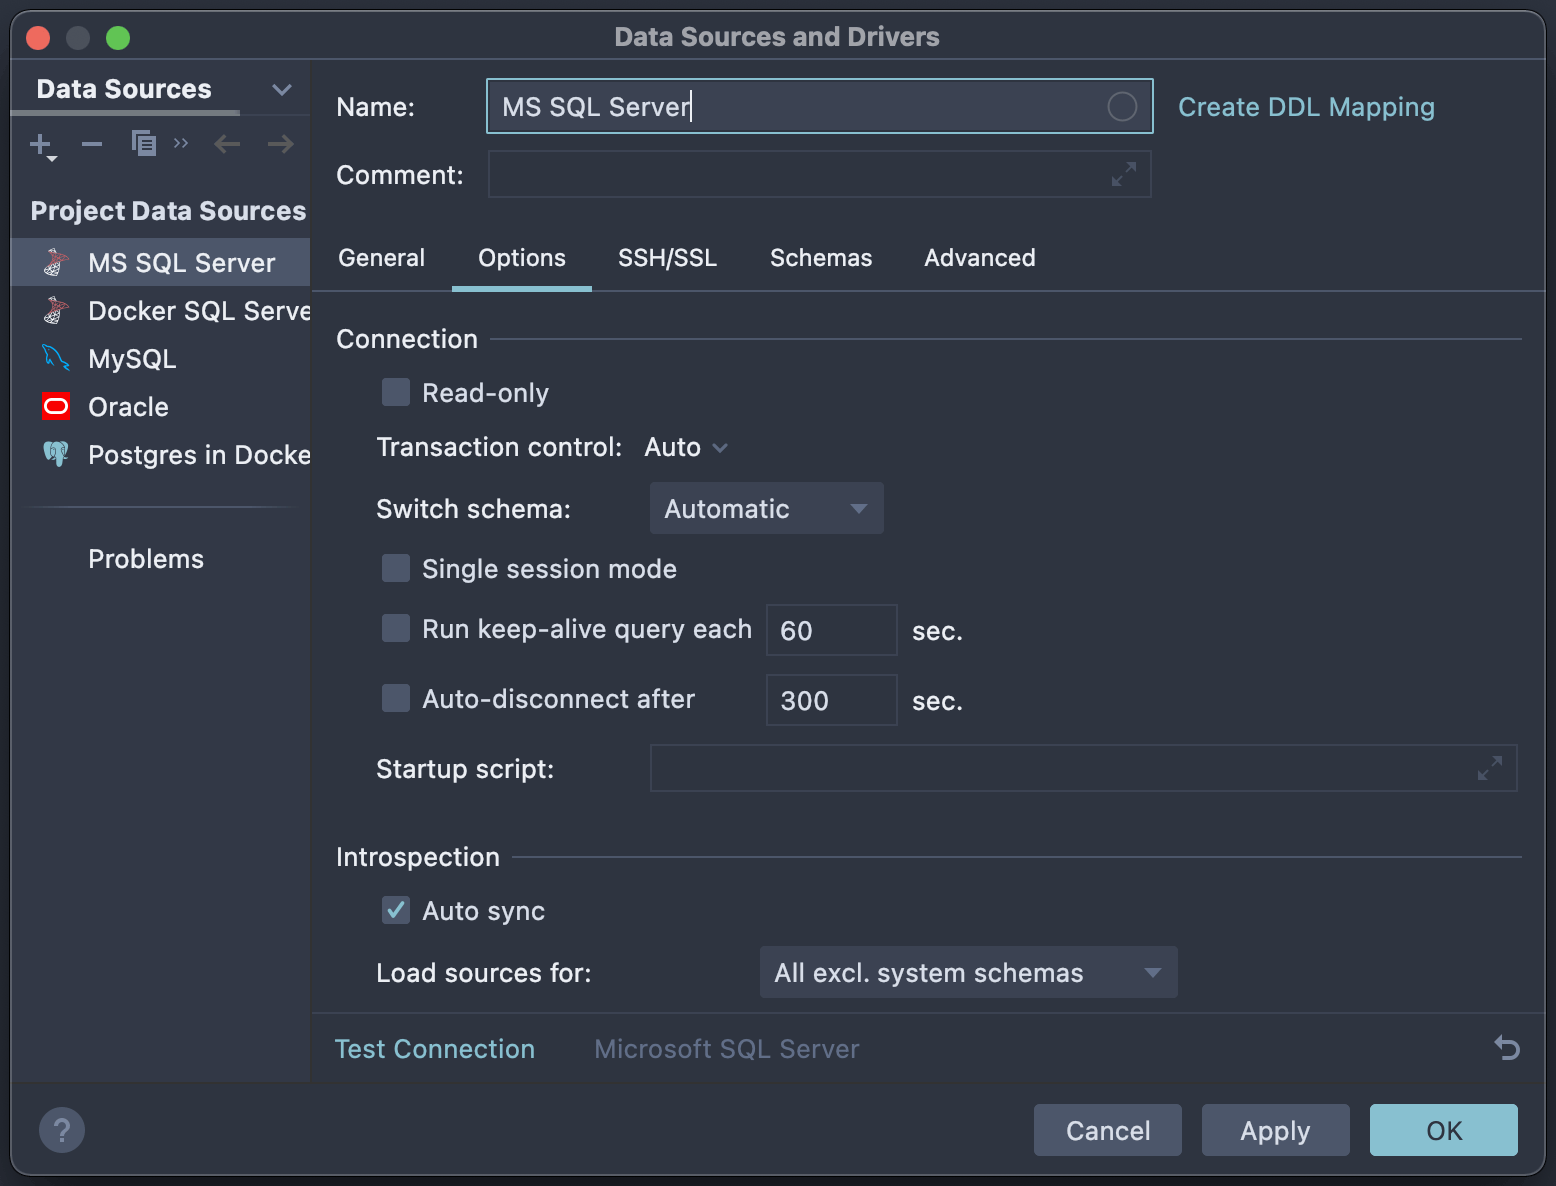
Task: Open the Load sources for dropdown
Action: click(968, 972)
